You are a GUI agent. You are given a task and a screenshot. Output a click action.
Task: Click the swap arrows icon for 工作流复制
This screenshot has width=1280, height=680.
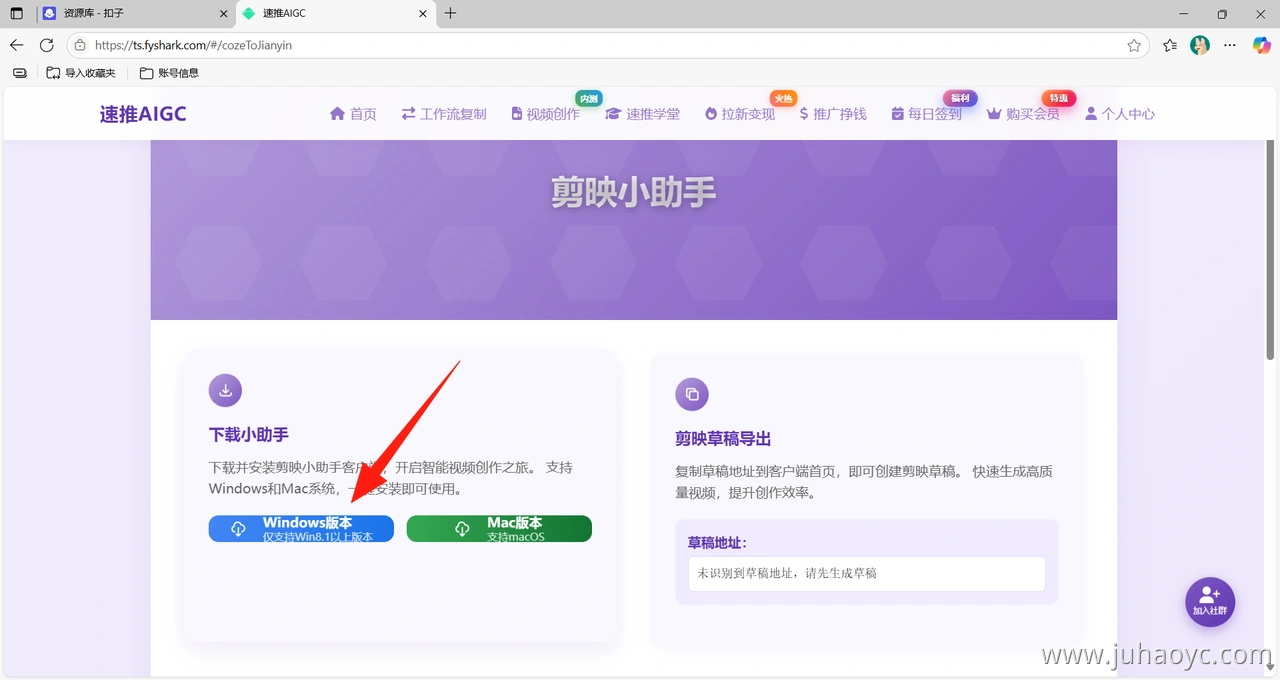(408, 114)
